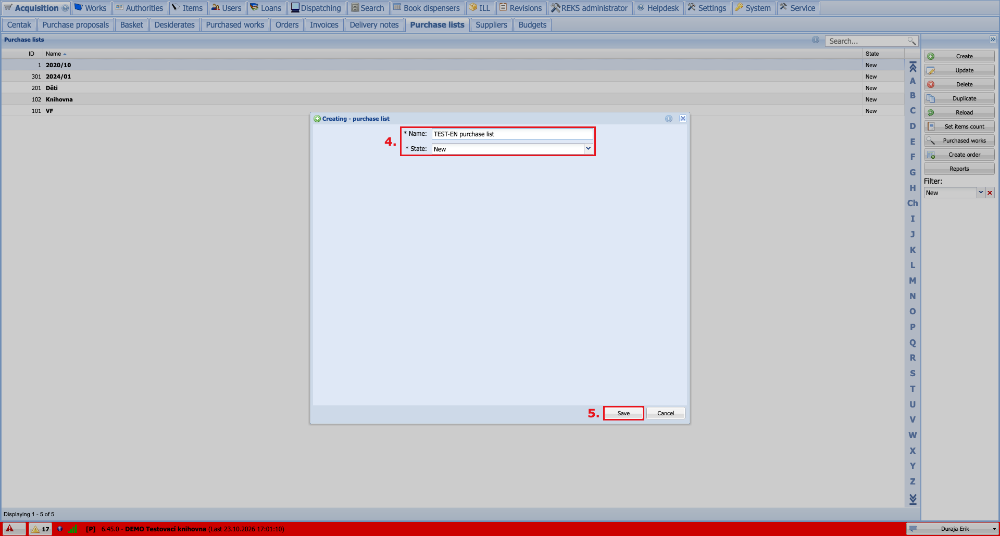Click the Duplicate button

959,98
